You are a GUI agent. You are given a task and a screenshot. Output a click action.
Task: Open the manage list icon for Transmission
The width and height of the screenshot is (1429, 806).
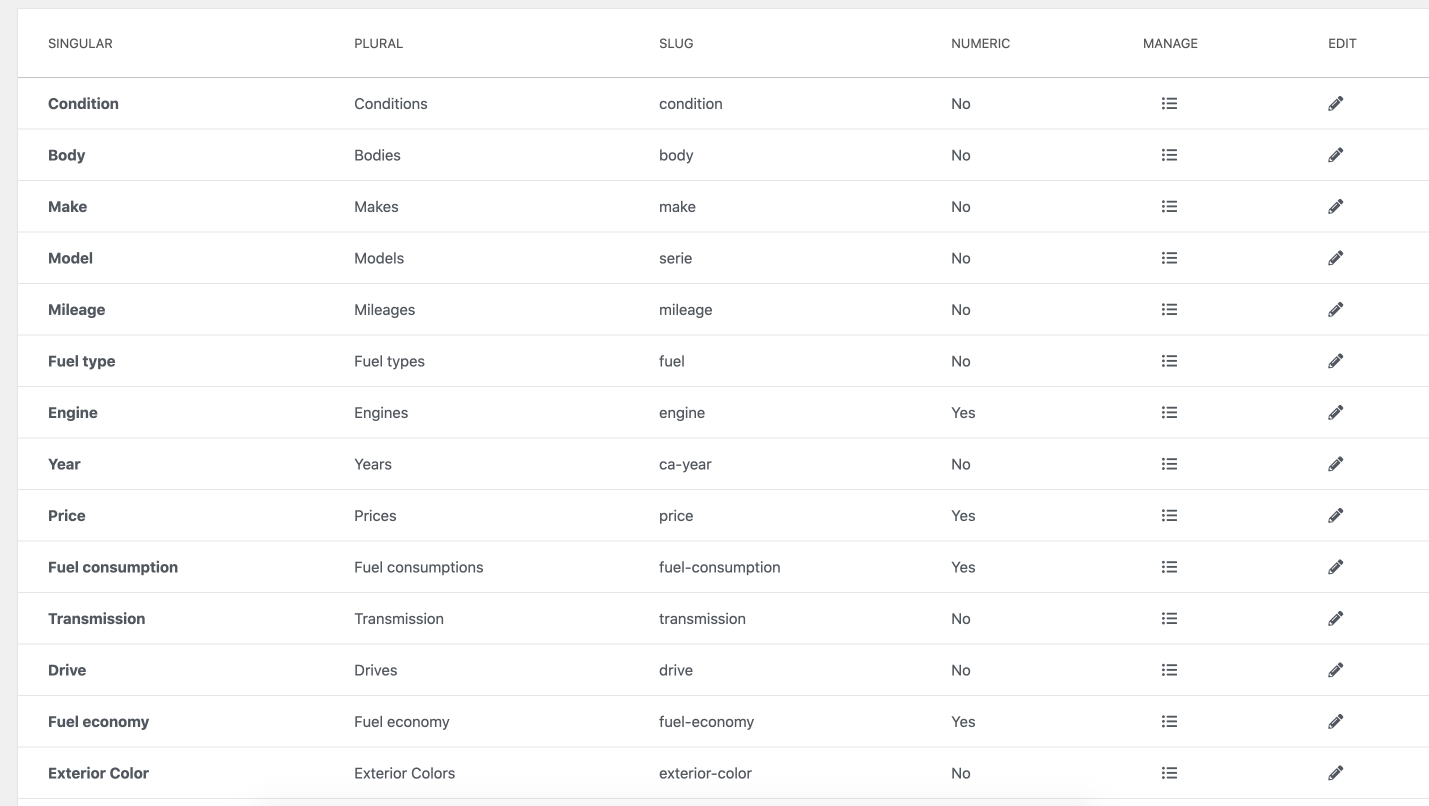pyautogui.click(x=1169, y=618)
